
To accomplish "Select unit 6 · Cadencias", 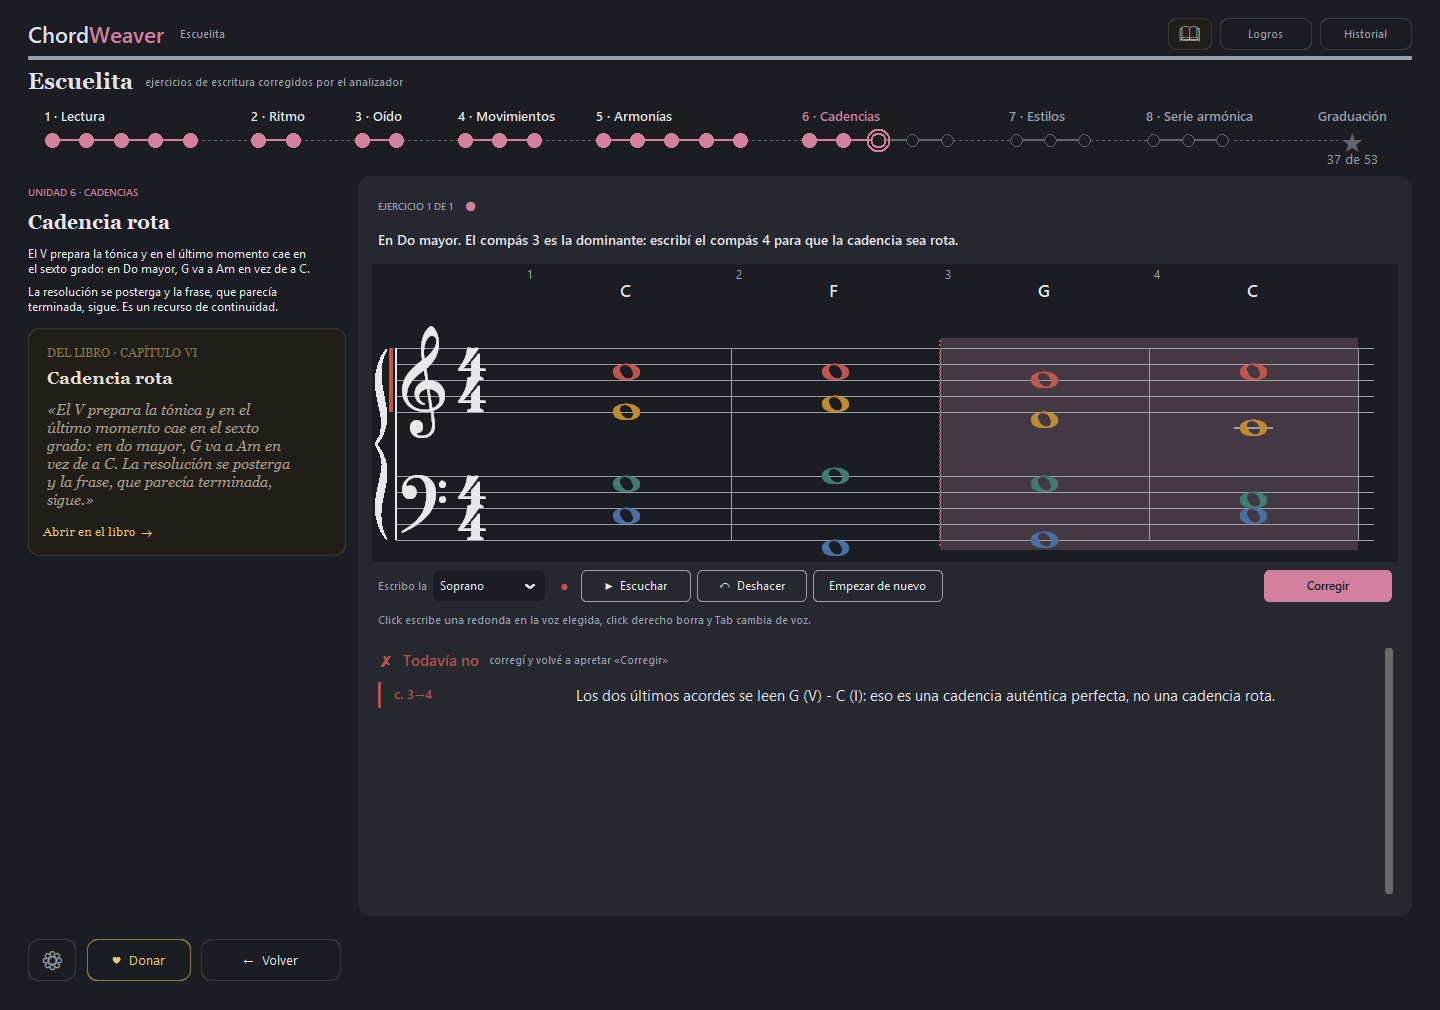I will 841,117.
